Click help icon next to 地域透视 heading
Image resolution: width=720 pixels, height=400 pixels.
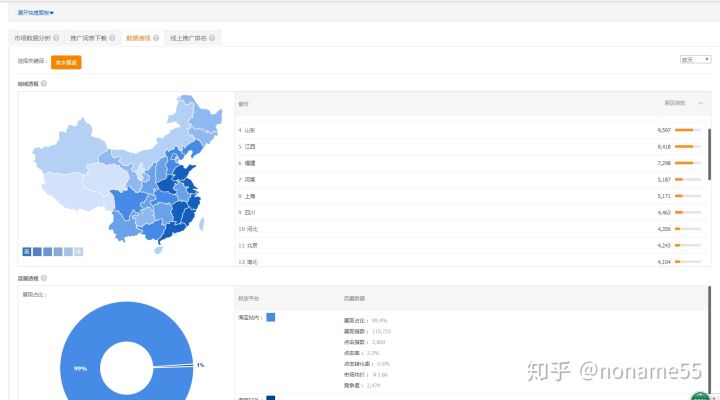pos(44,83)
